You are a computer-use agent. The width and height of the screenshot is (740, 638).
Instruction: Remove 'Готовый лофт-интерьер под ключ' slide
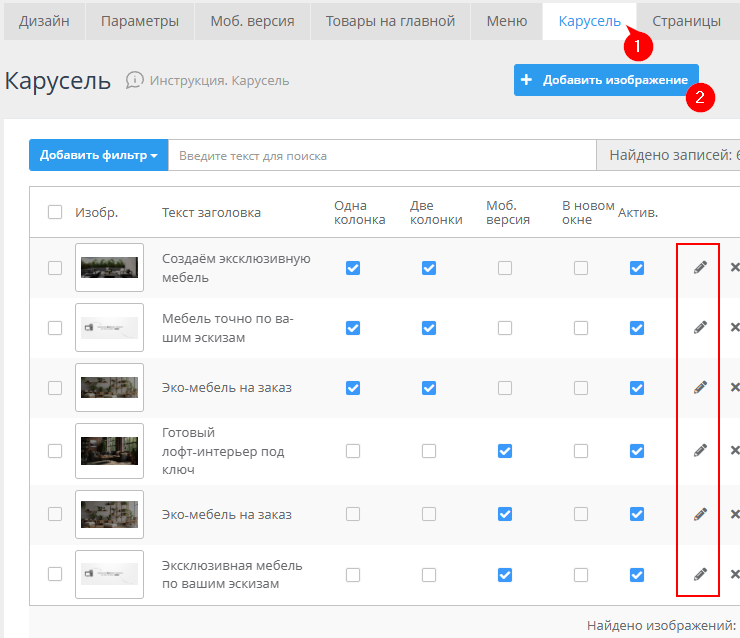pos(735,451)
